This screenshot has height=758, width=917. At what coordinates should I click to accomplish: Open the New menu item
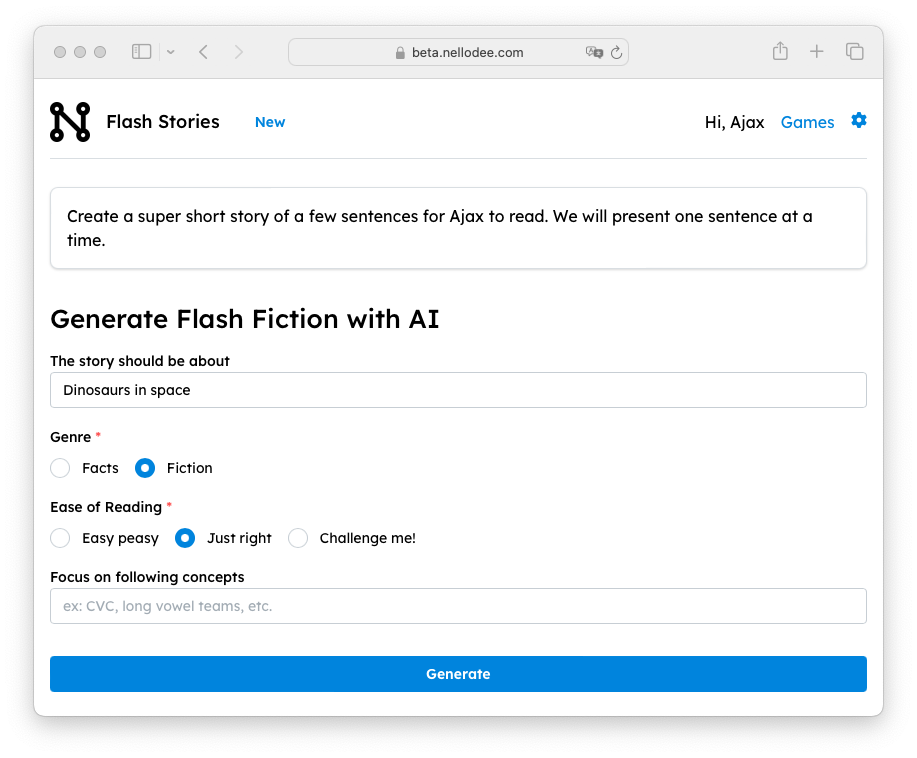pos(270,122)
